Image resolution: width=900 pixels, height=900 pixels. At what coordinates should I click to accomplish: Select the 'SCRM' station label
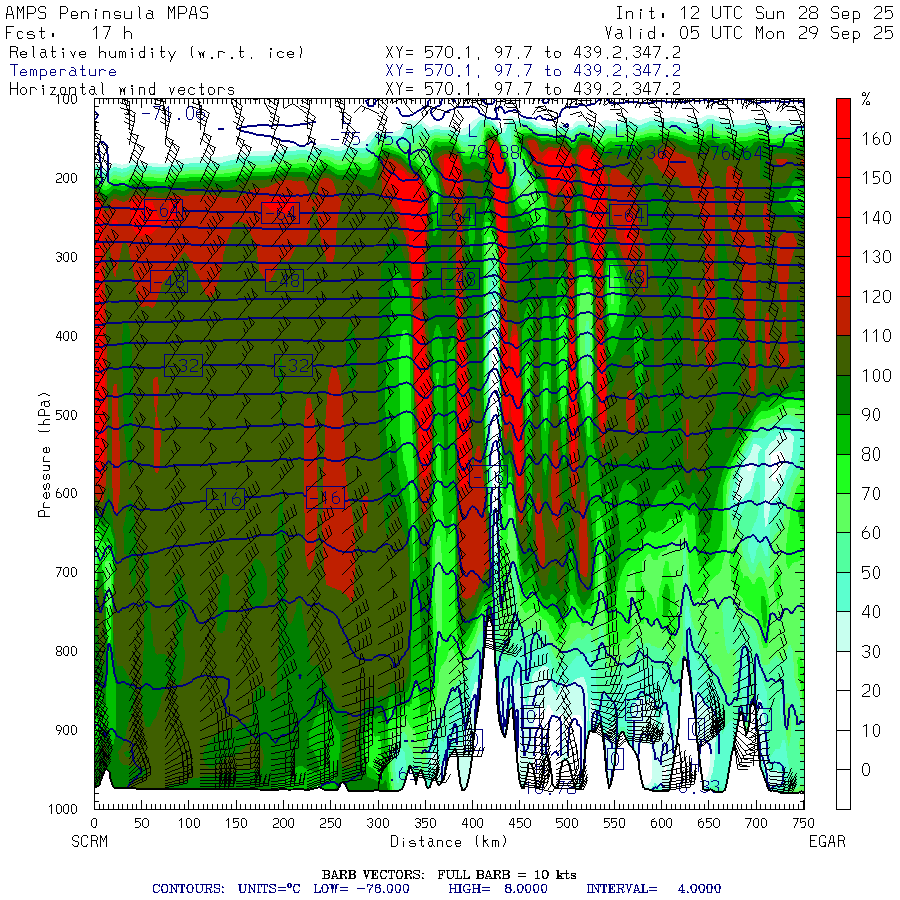pos(90,841)
